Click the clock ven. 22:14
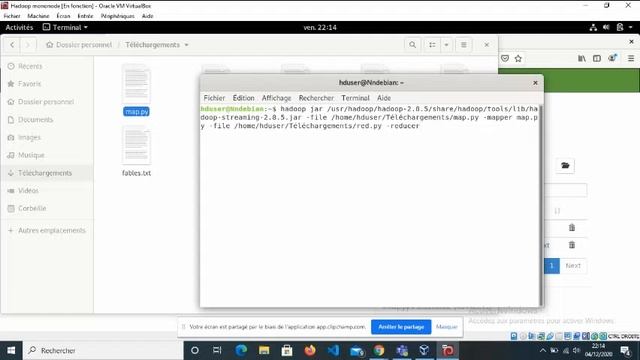Screen dimensions: 640x360 coord(320,27)
